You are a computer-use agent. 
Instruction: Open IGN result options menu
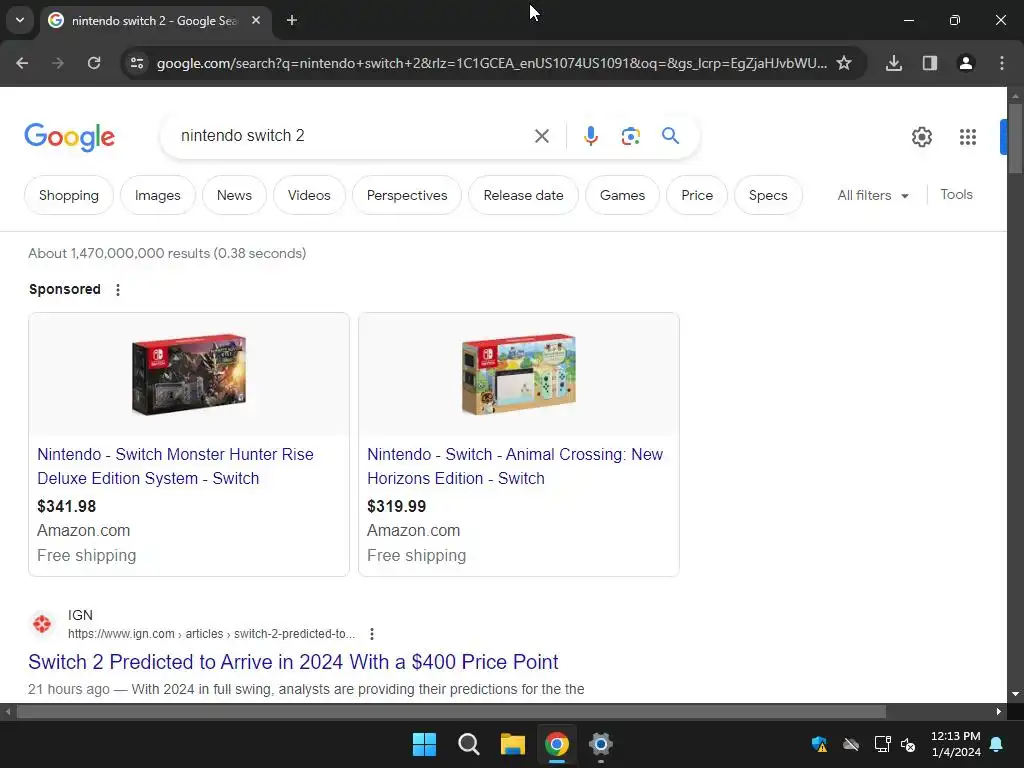(x=372, y=634)
